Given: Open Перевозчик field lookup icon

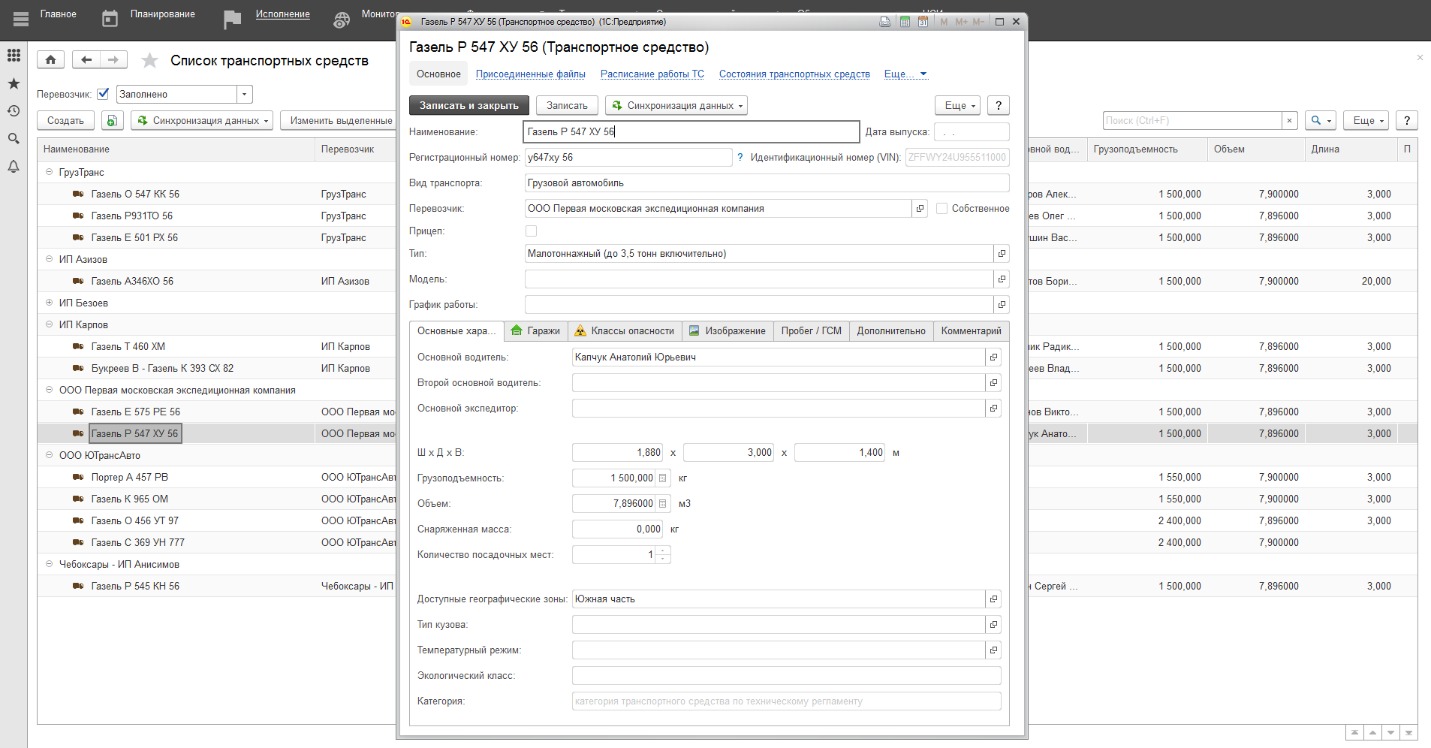Looking at the screenshot, I should click(x=920, y=209).
